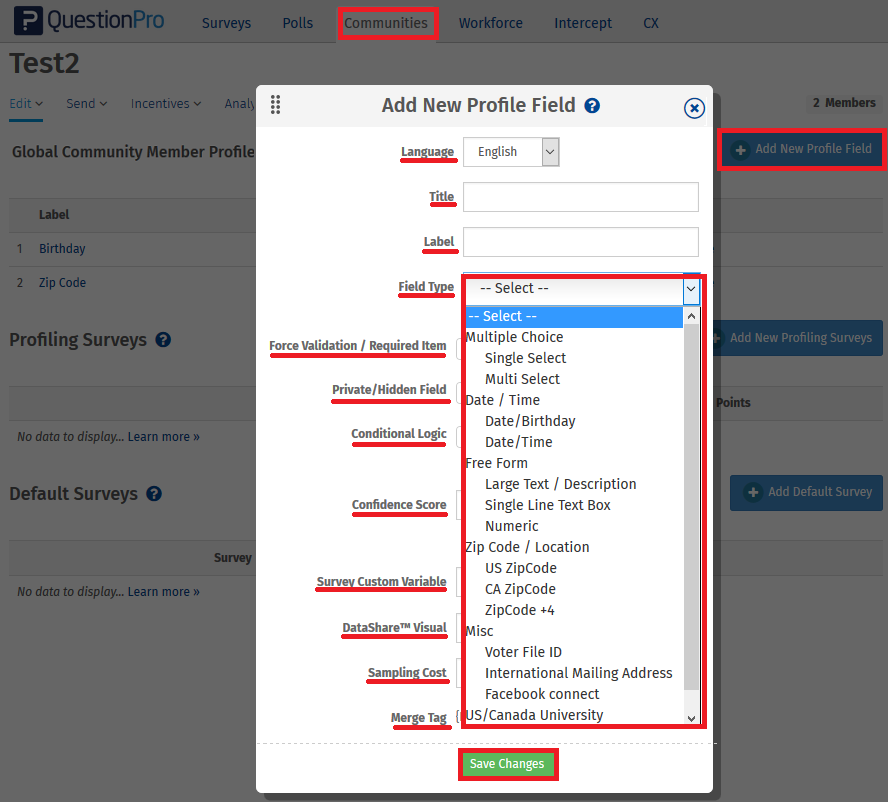Click the QuestionPro logo
Image resolution: width=888 pixels, height=802 pixels.
pyautogui.click(x=88, y=20)
